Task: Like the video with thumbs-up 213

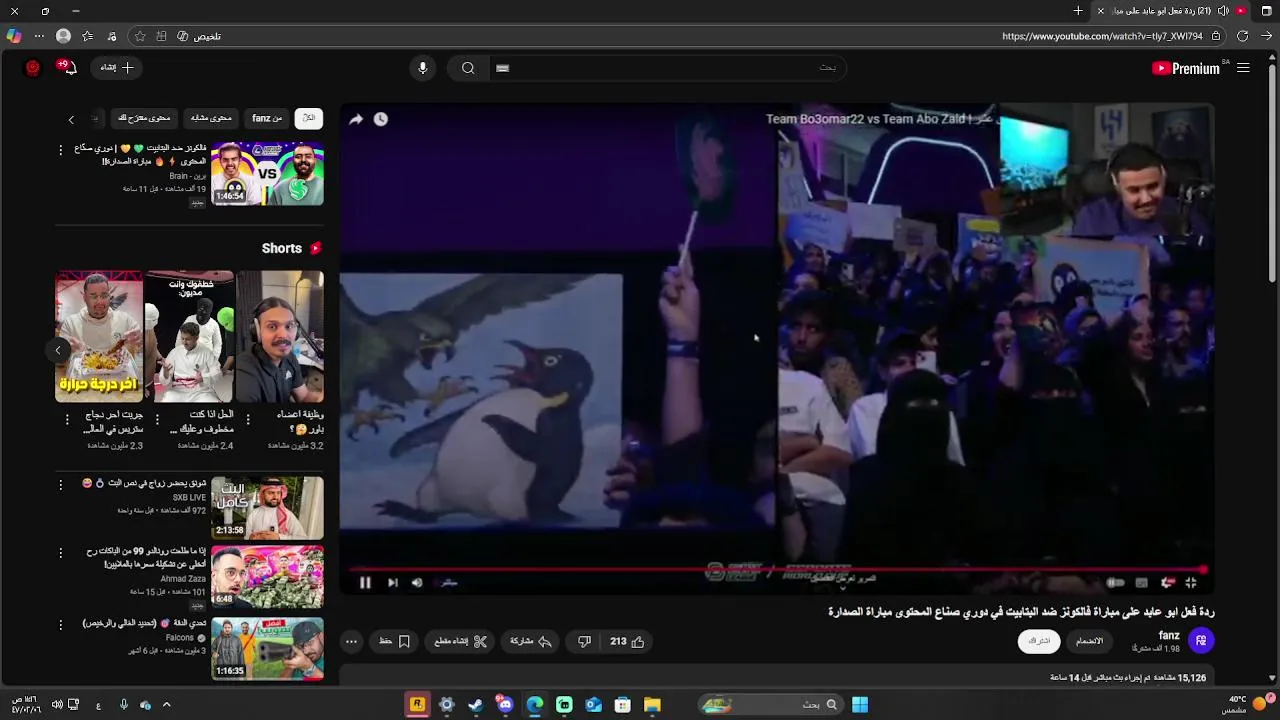Action: (627, 642)
